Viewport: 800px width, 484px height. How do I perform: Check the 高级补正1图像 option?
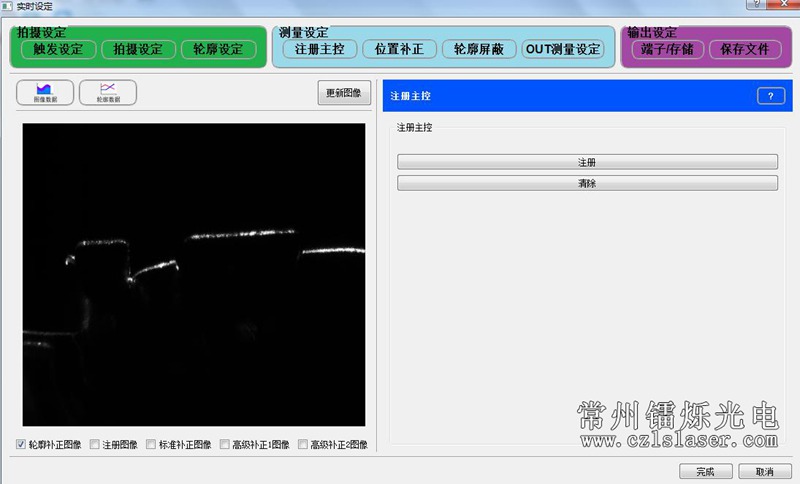pos(225,445)
